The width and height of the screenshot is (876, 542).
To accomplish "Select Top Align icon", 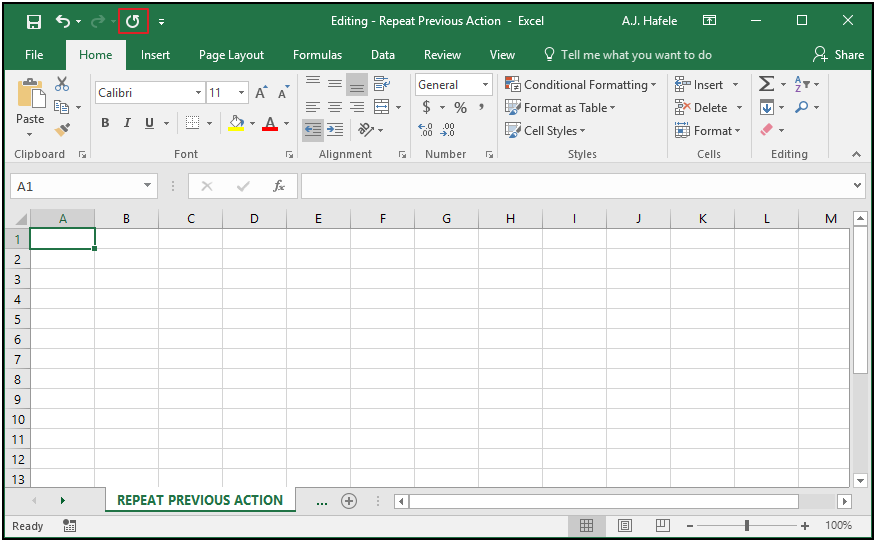I will pyautogui.click(x=313, y=84).
